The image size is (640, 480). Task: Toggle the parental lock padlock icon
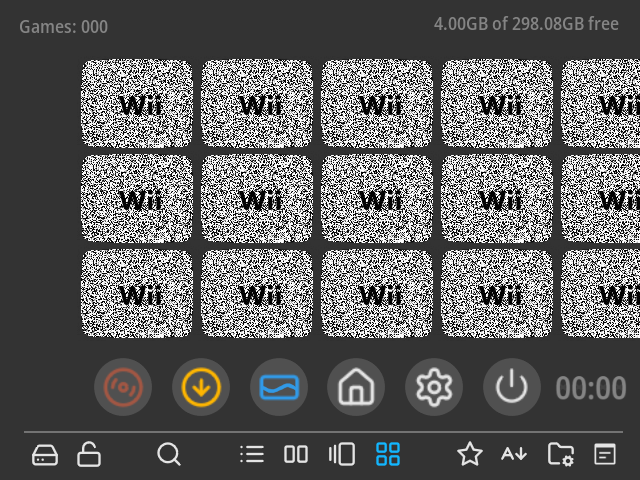click(89, 454)
